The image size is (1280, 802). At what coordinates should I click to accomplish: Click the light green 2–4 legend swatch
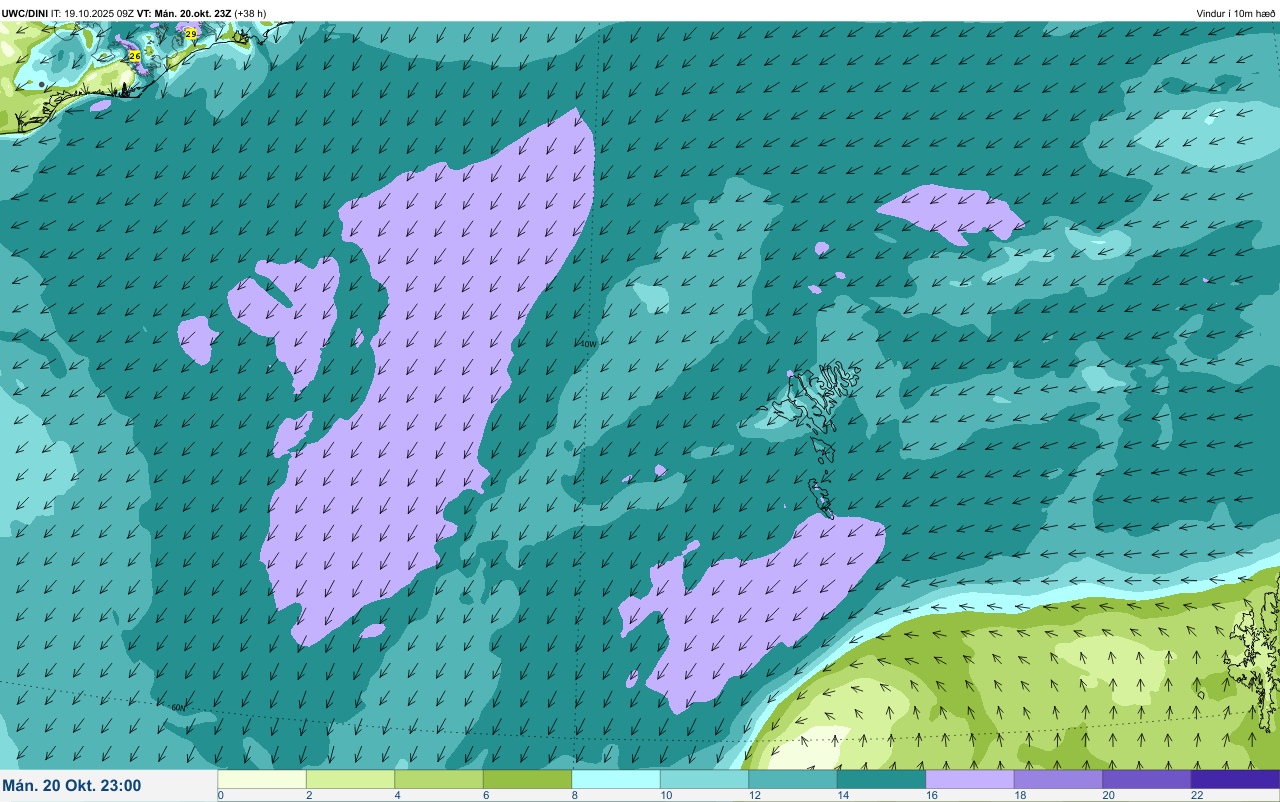tap(350, 779)
